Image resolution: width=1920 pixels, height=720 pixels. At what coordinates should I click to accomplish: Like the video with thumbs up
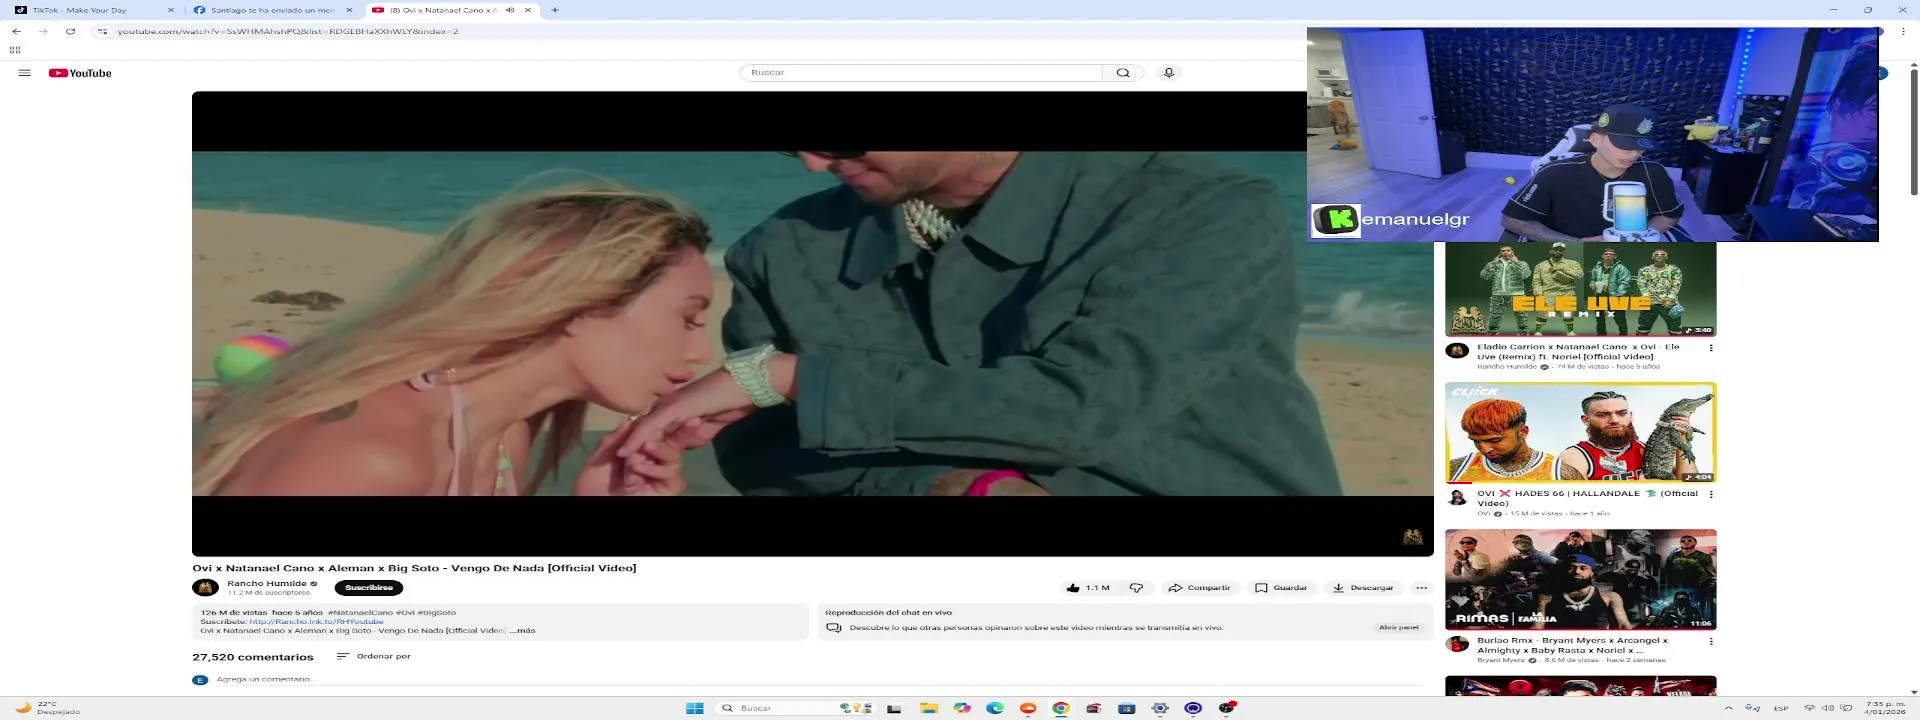[1088, 588]
